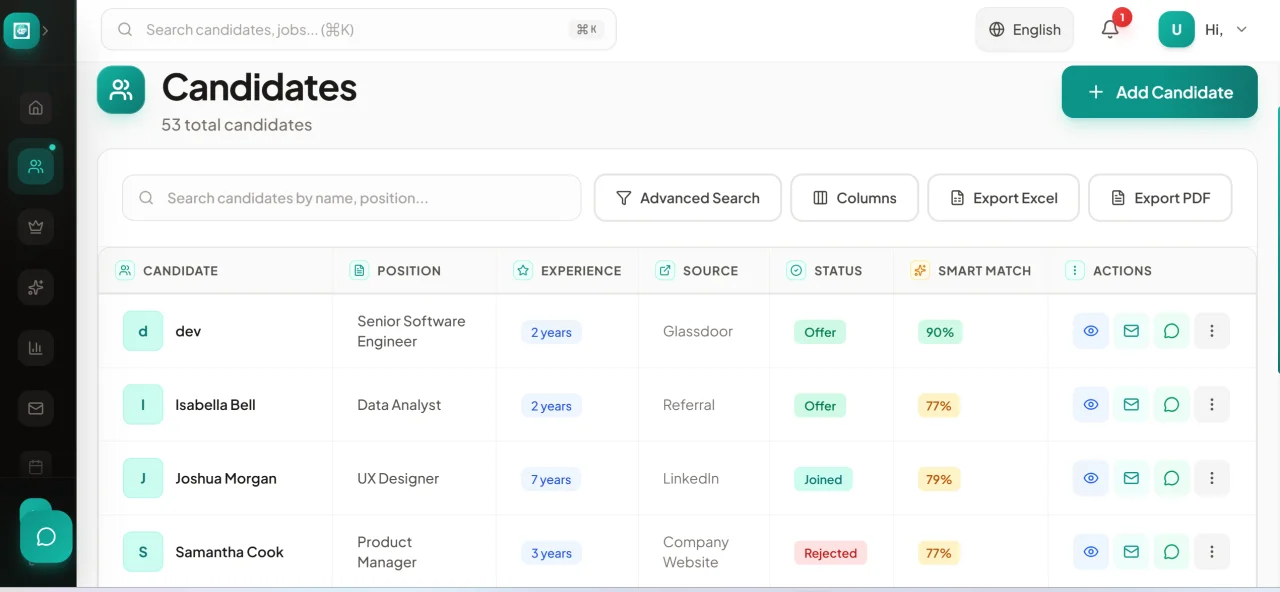This screenshot has height=592, width=1280.
Task: Open the notifications bell
Action: coord(1110,29)
